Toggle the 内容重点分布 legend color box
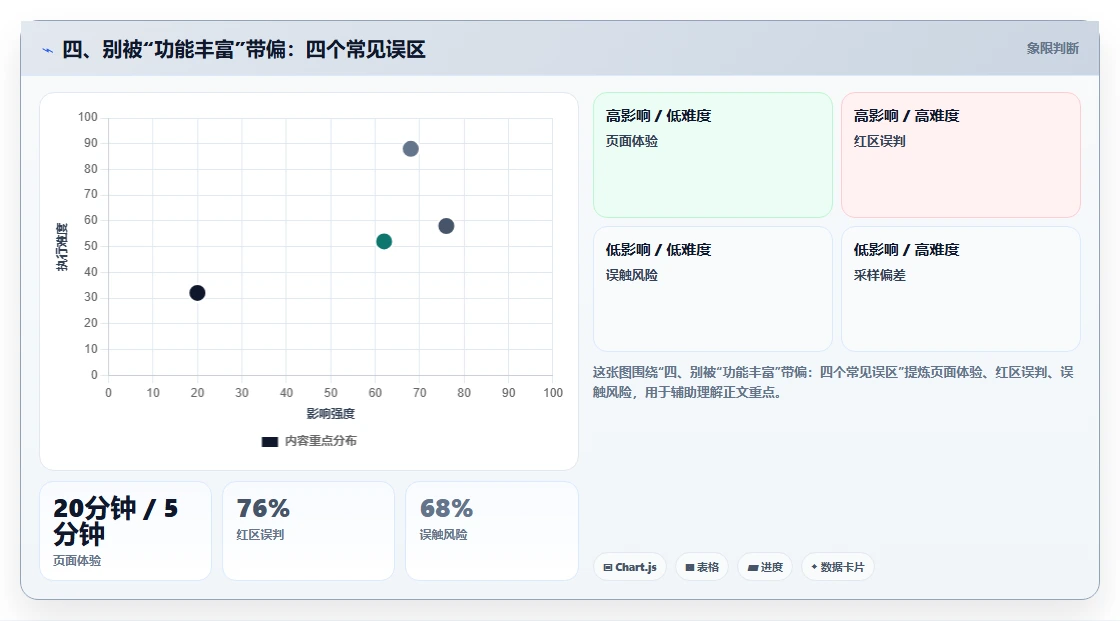 coord(269,442)
